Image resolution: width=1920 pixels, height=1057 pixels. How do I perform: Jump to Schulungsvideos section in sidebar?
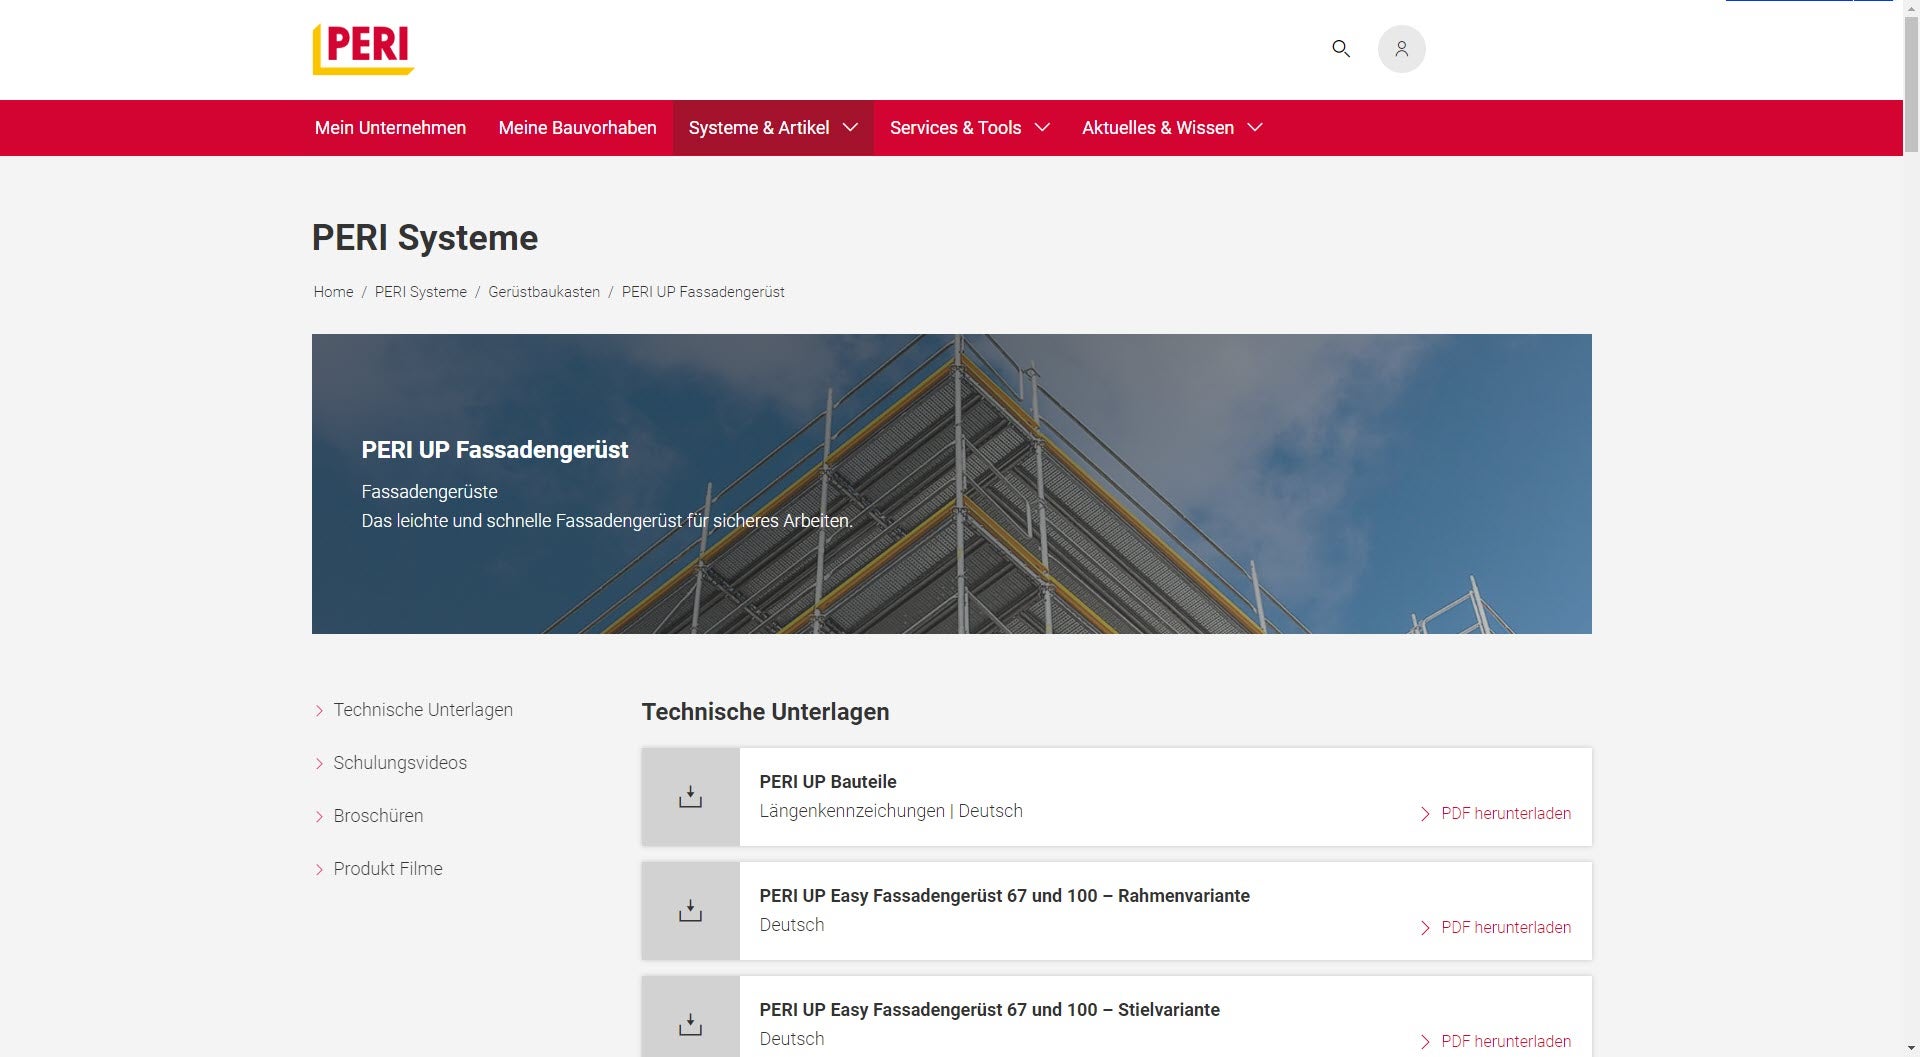pyautogui.click(x=400, y=763)
